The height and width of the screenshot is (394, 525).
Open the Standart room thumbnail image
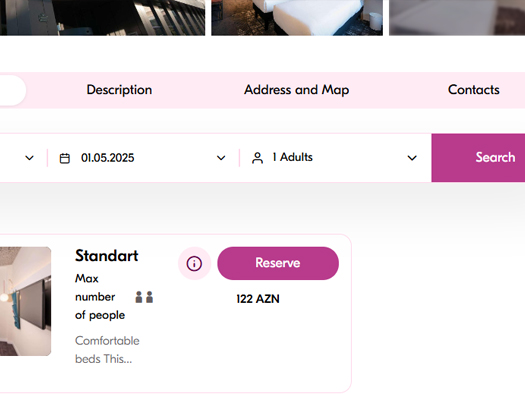(x=25, y=301)
